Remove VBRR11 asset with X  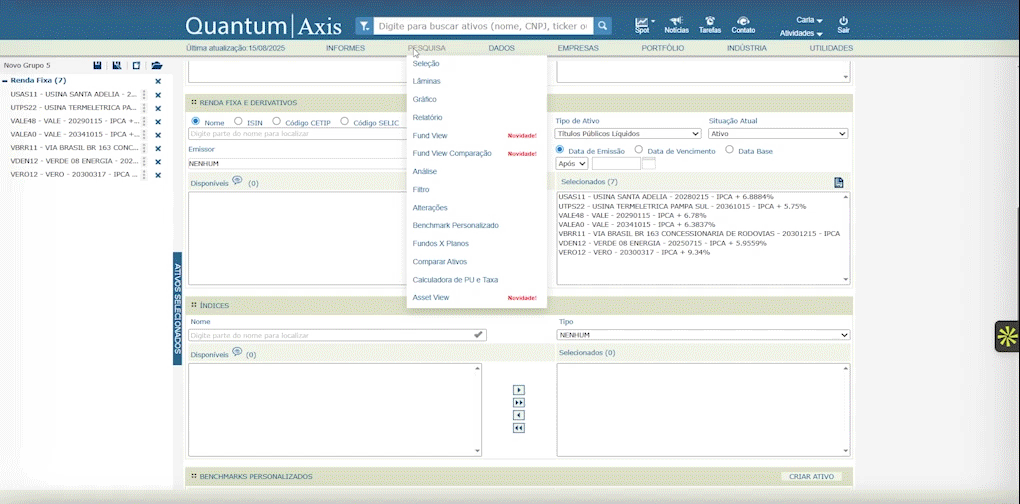point(158,148)
